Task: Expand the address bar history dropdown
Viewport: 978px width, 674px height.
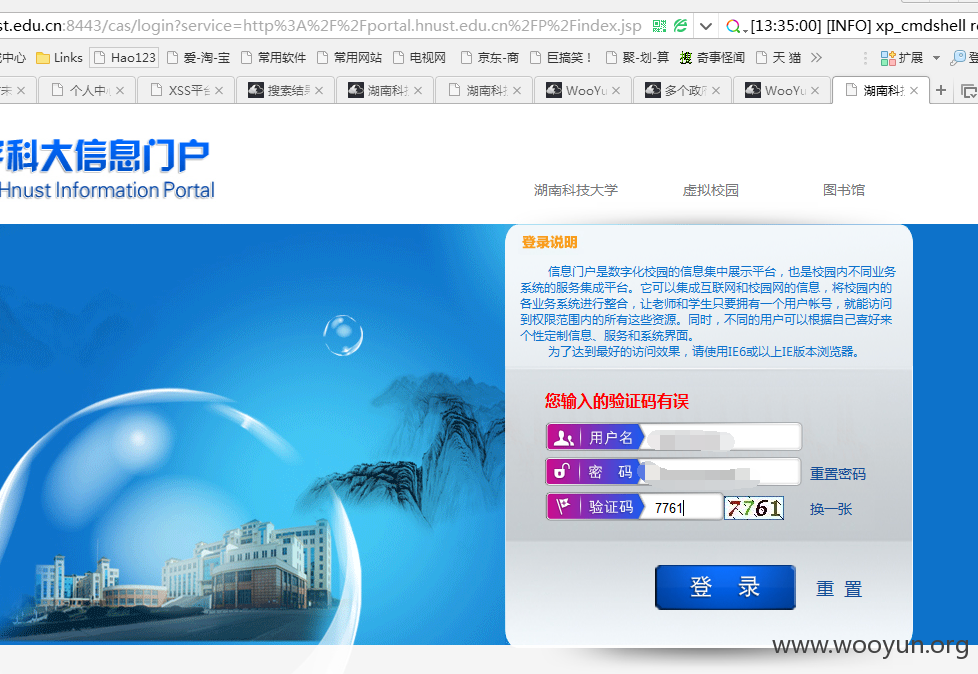Action: [705, 26]
